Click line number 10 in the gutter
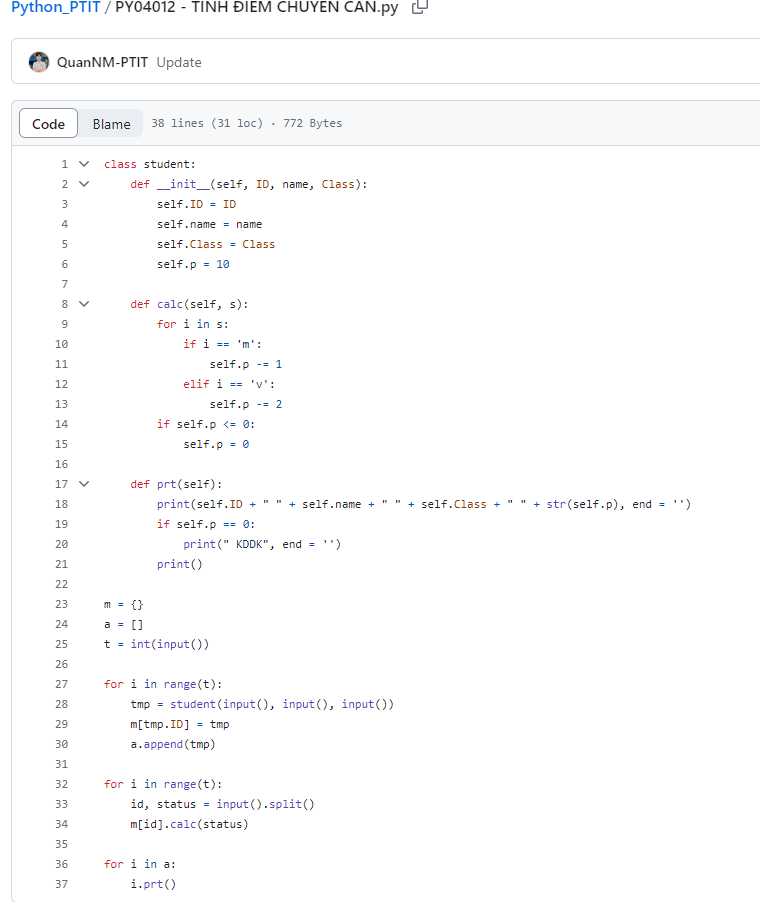The image size is (760, 902). point(62,344)
